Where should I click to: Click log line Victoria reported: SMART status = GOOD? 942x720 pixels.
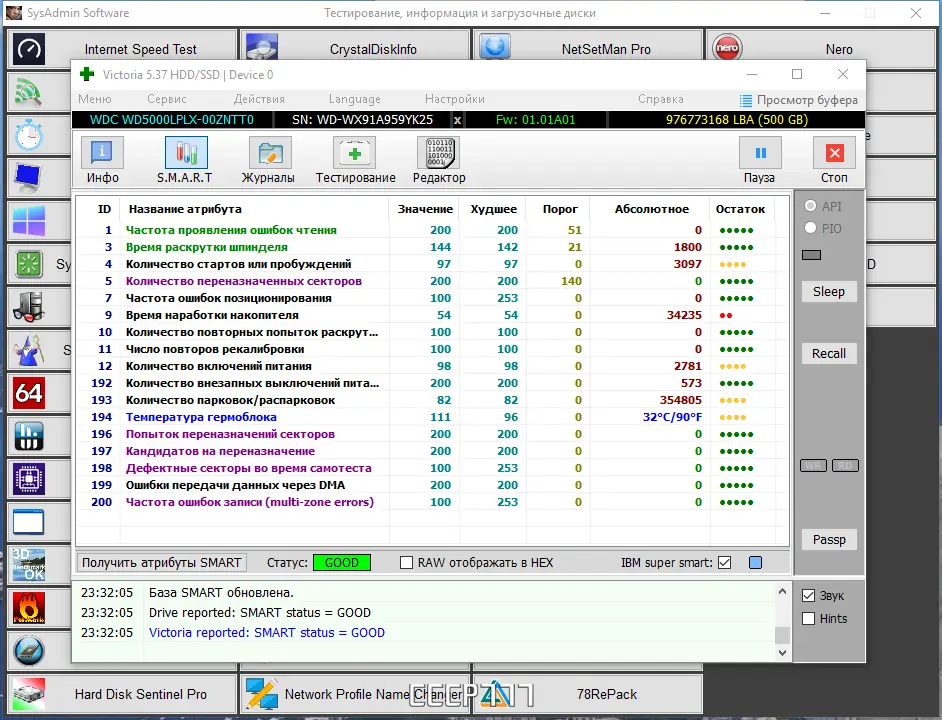[267, 633]
